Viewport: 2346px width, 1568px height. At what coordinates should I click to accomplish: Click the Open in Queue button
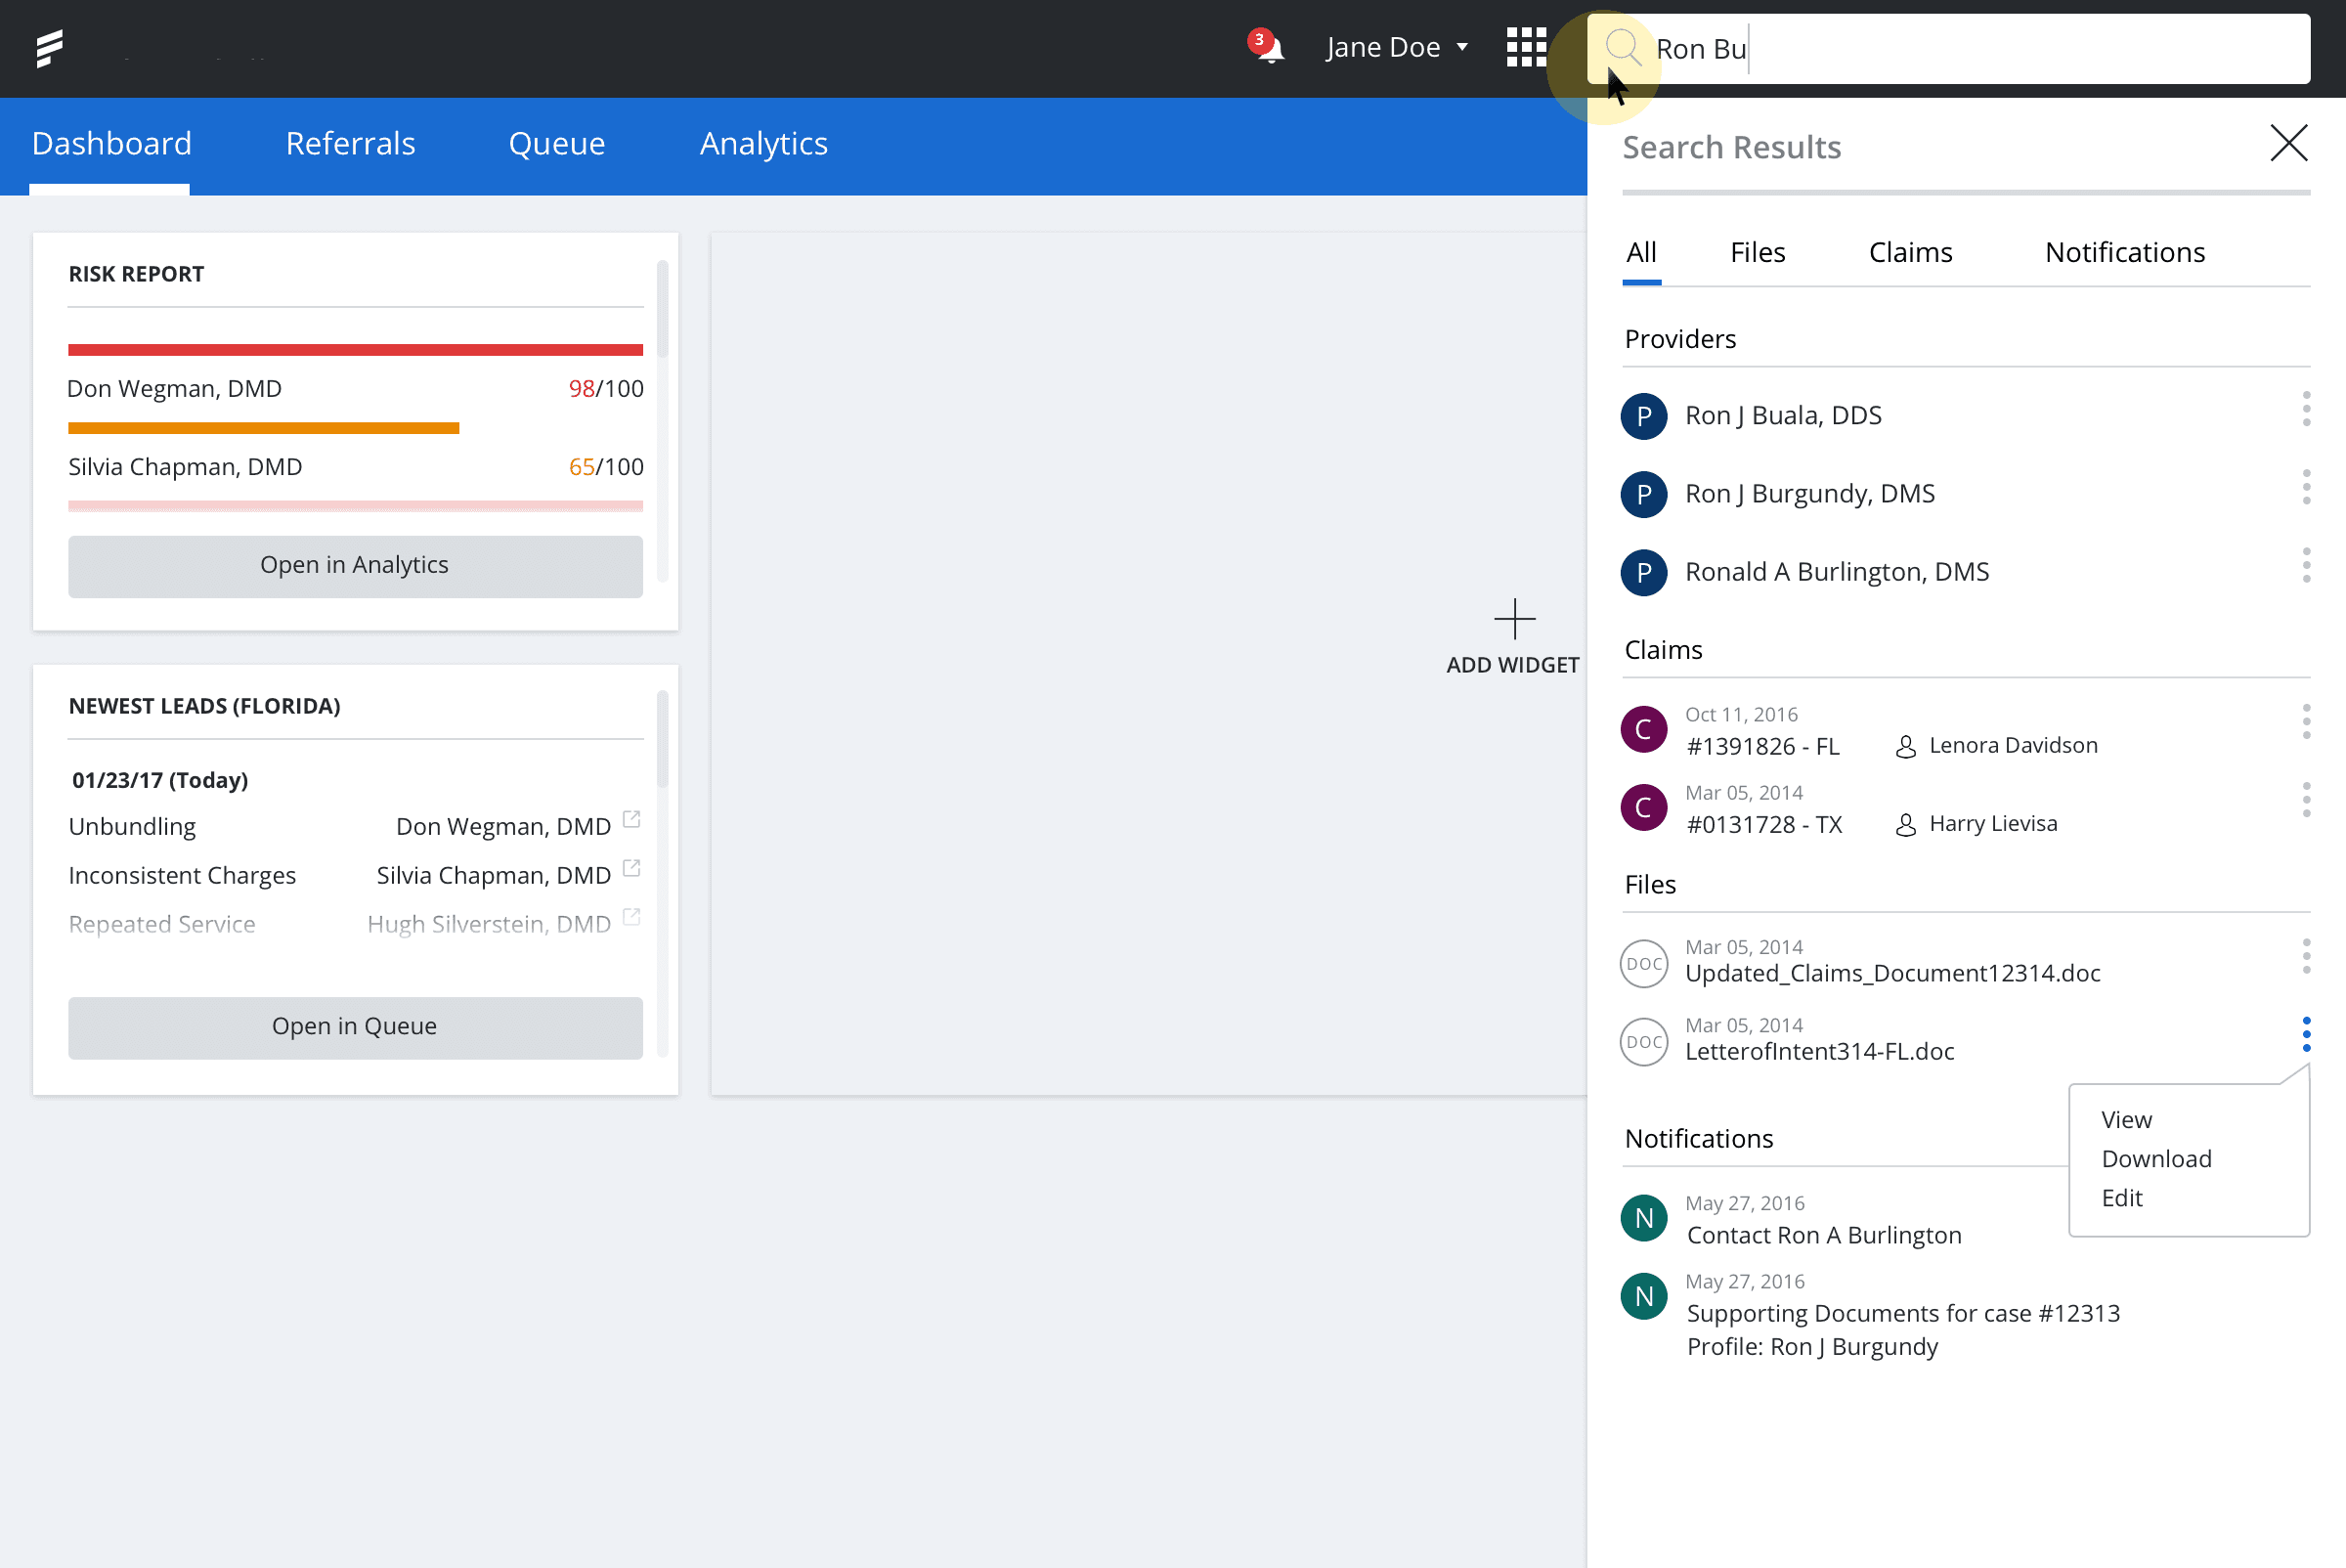[355, 1027]
